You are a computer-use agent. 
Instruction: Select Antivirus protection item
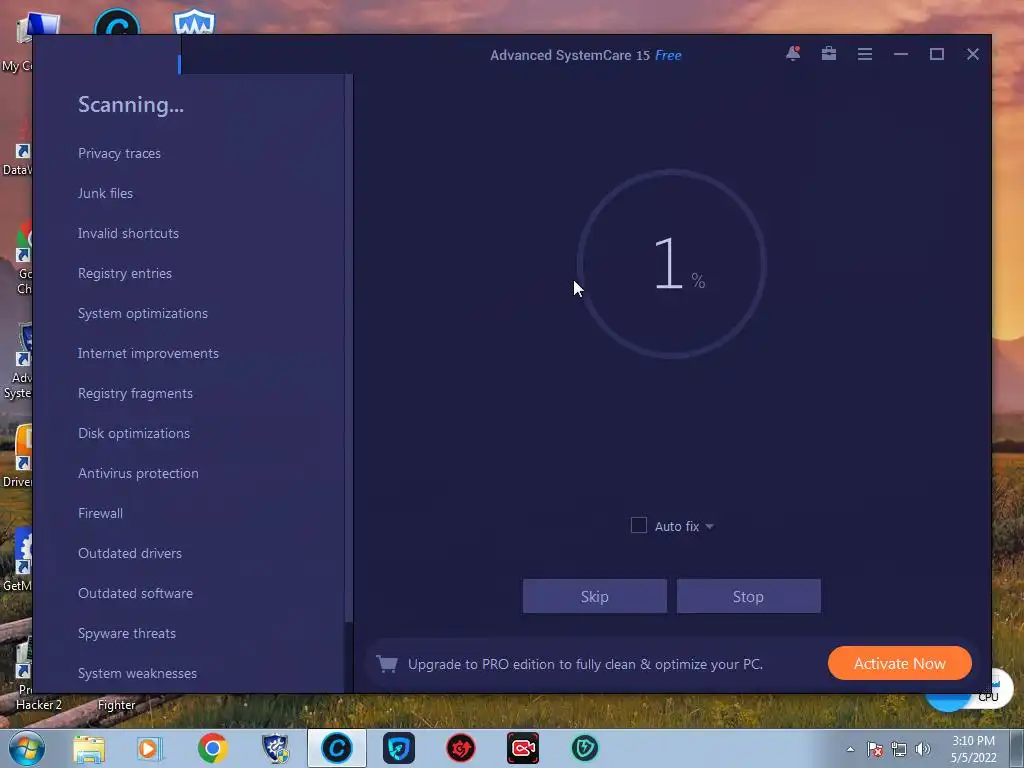point(138,473)
